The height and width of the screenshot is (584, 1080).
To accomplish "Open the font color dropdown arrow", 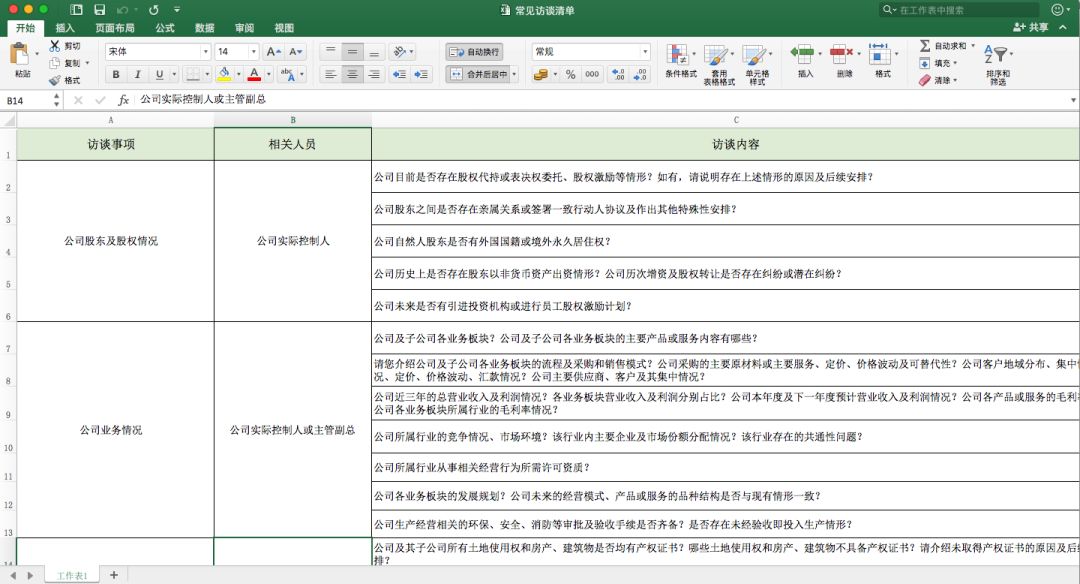I will tap(269, 74).
